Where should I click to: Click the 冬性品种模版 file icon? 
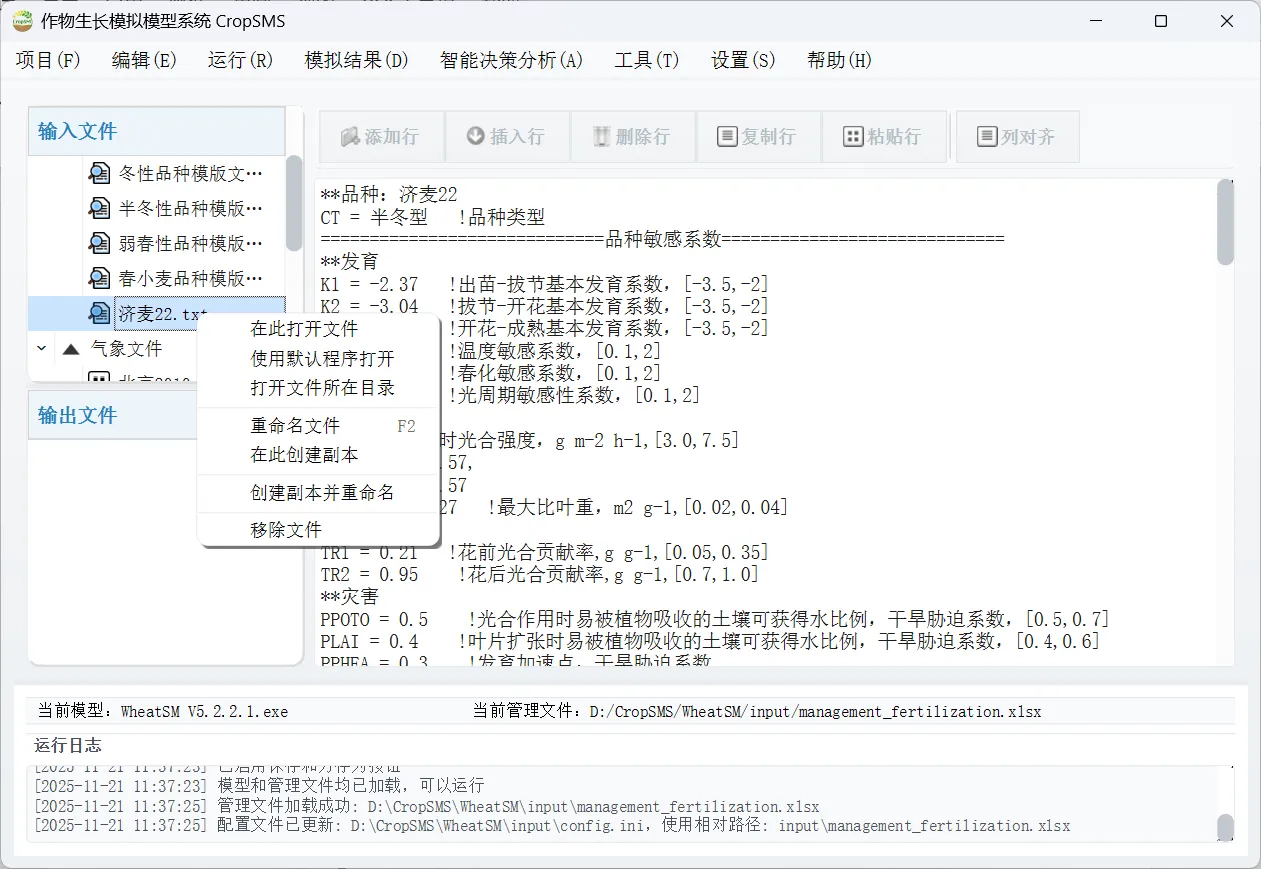coord(100,172)
